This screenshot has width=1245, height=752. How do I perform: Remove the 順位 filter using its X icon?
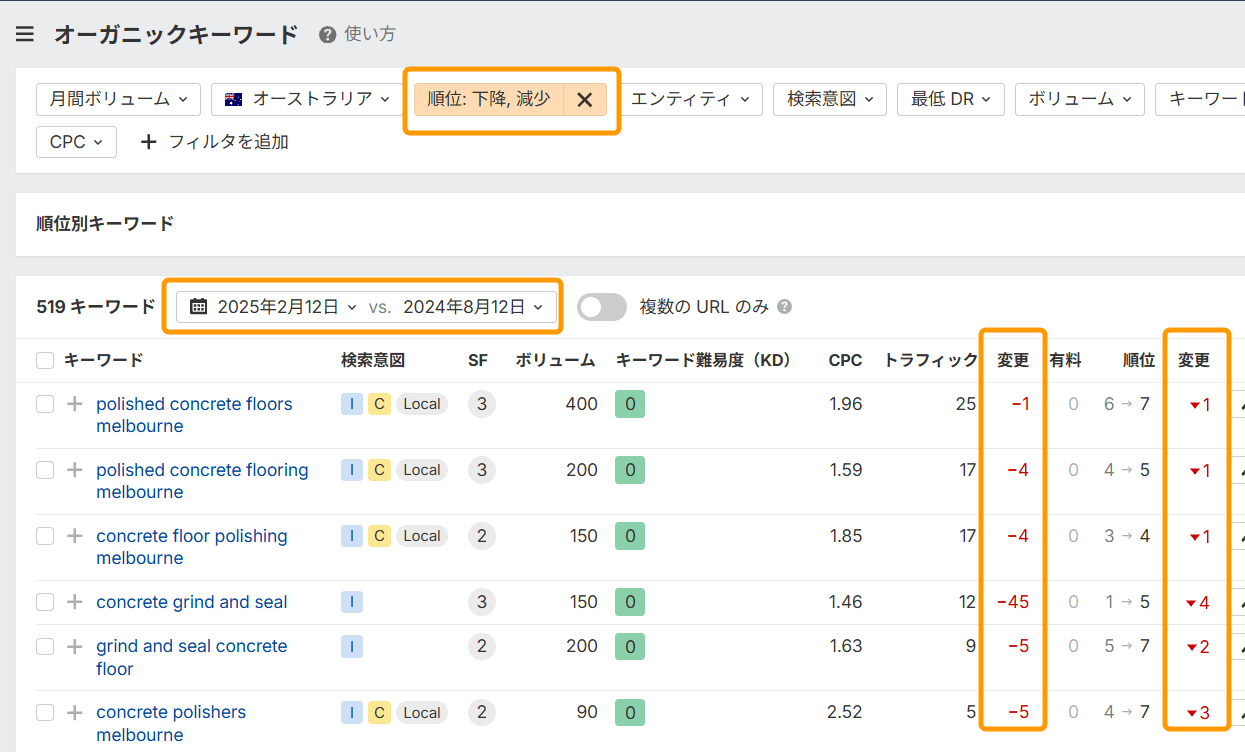(584, 99)
